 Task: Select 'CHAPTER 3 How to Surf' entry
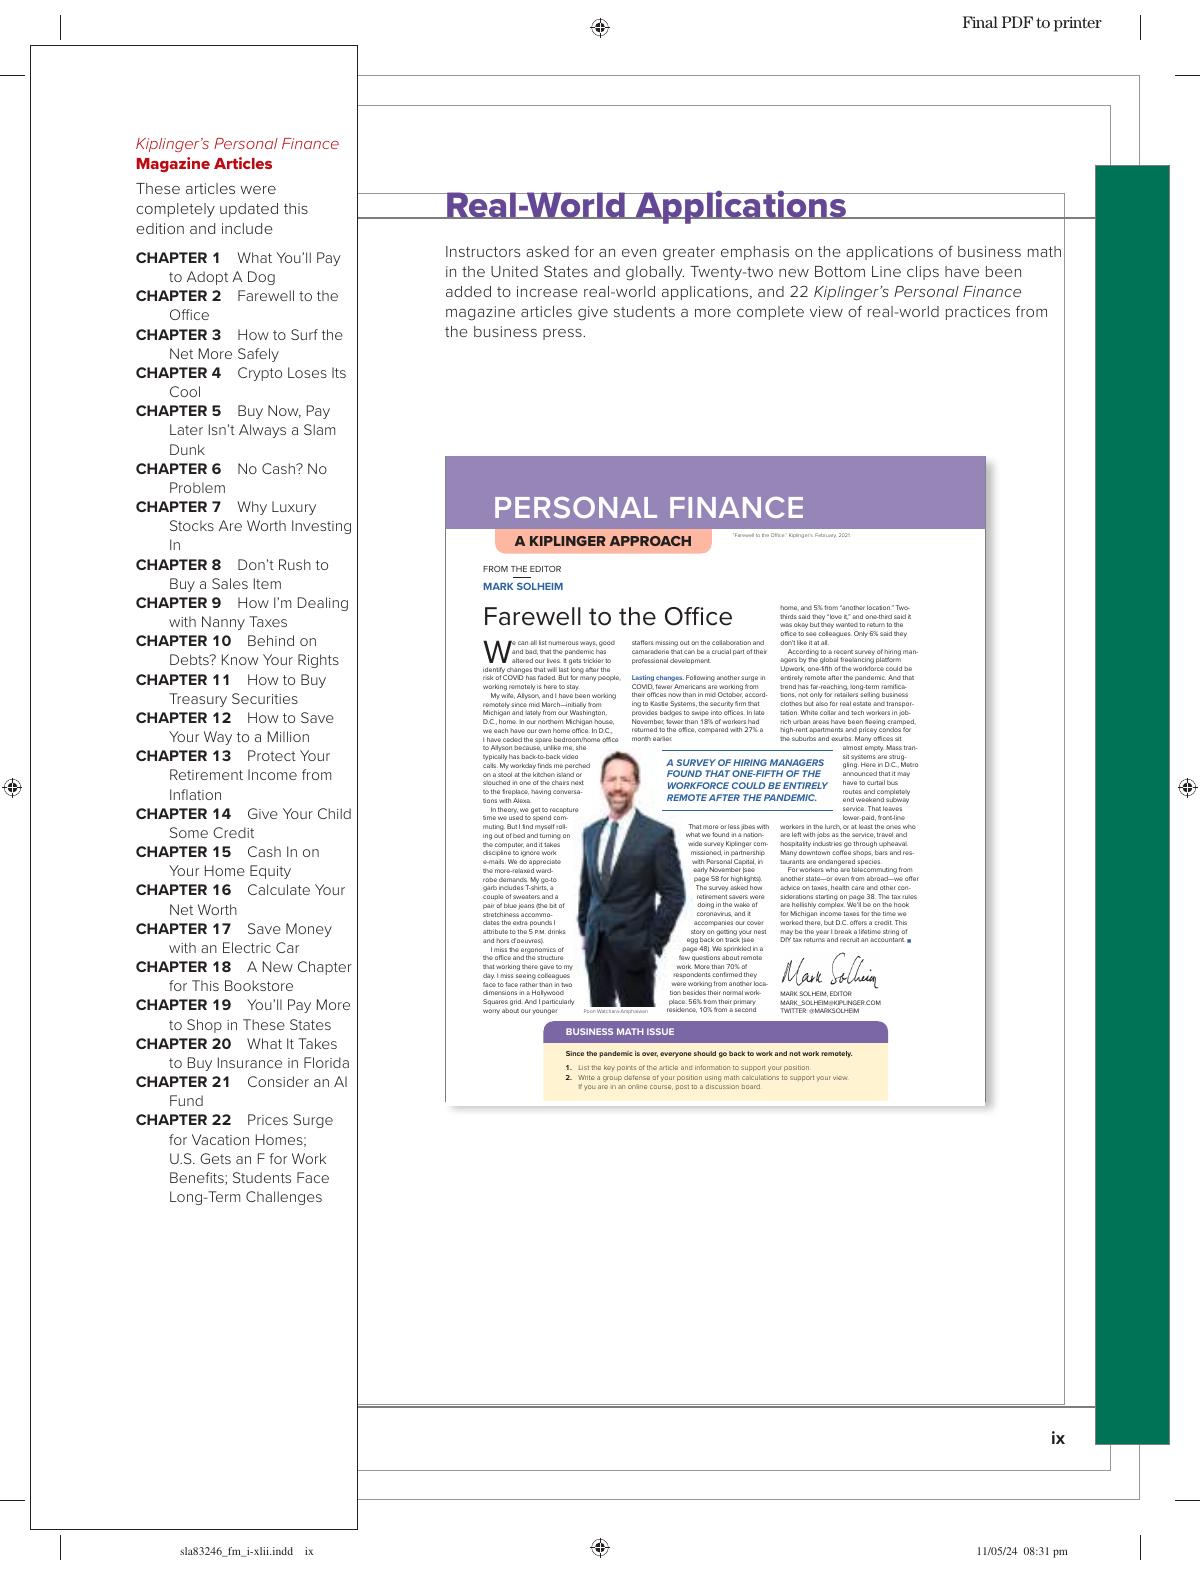pyautogui.click(x=239, y=344)
